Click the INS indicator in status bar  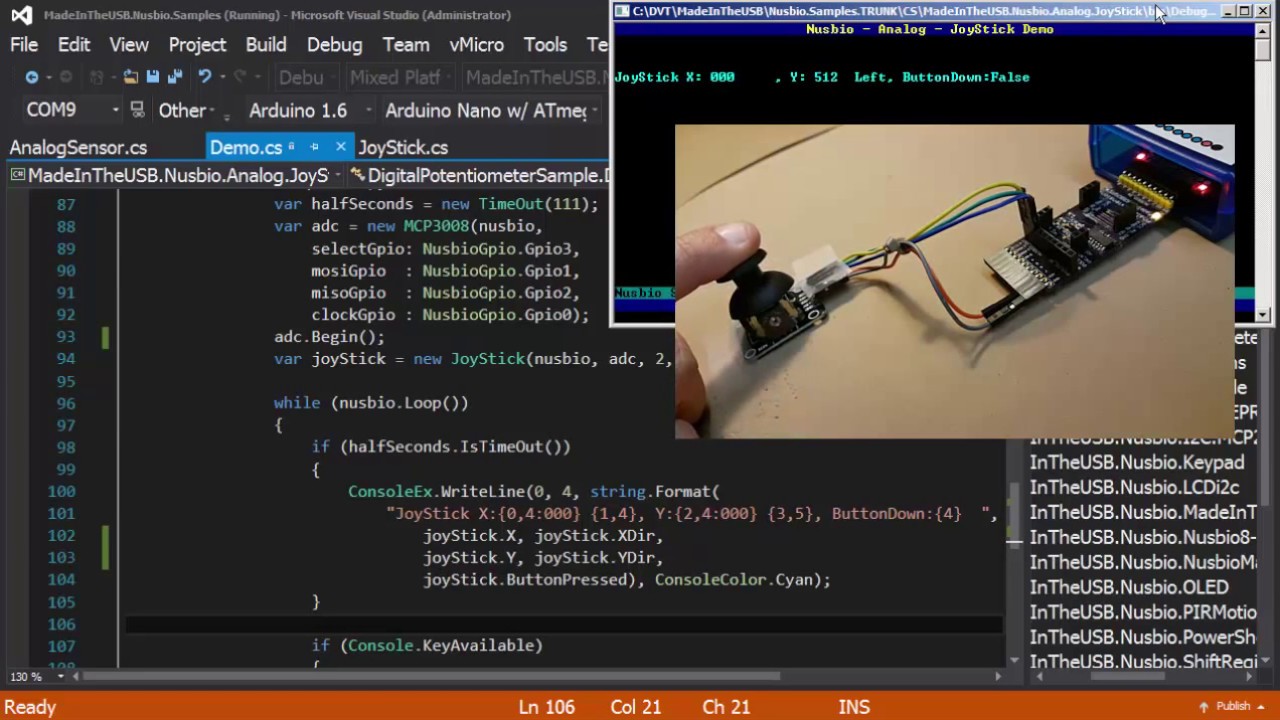coord(853,707)
